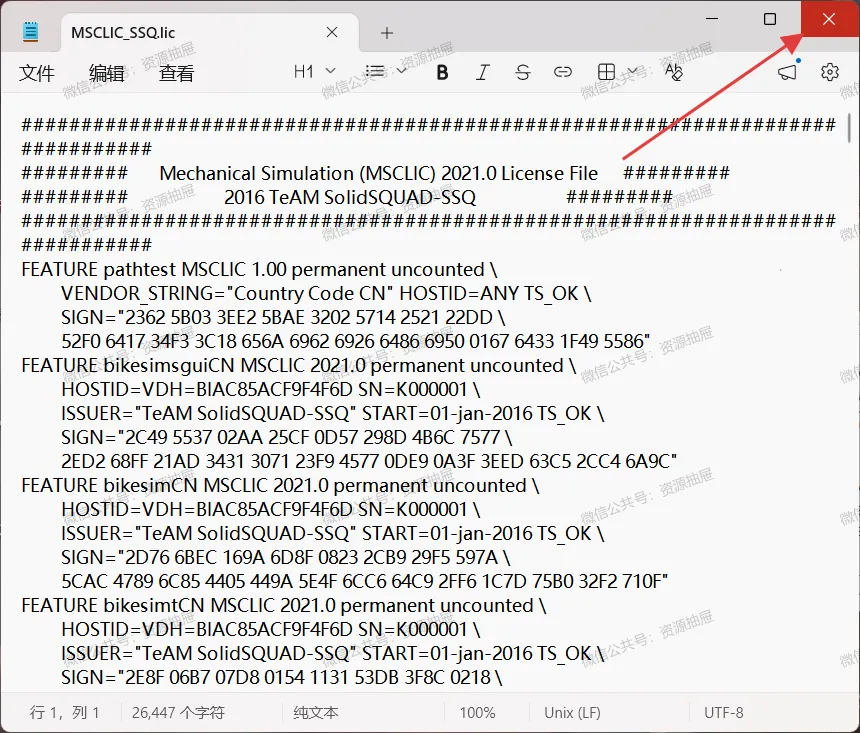Screen dimensions: 860x733
Task: Open the H1 heading dropdown
Action: tap(314, 72)
